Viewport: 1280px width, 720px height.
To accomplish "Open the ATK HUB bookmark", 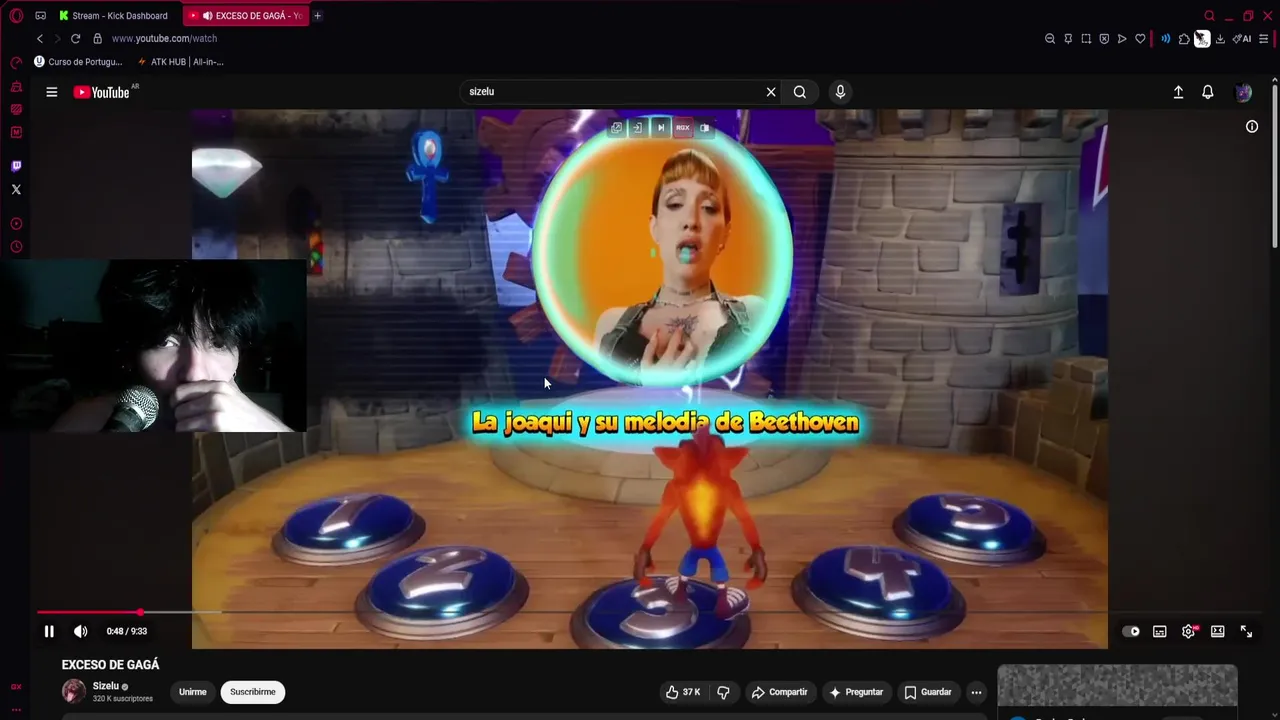I will coord(180,62).
